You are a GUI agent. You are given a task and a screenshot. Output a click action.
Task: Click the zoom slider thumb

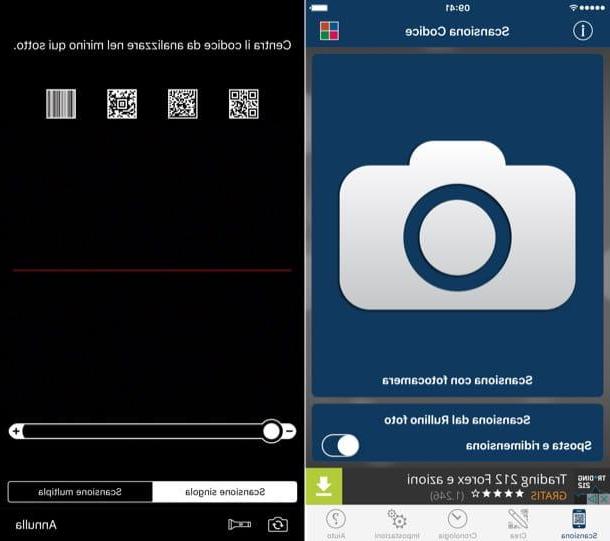point(272,431)
